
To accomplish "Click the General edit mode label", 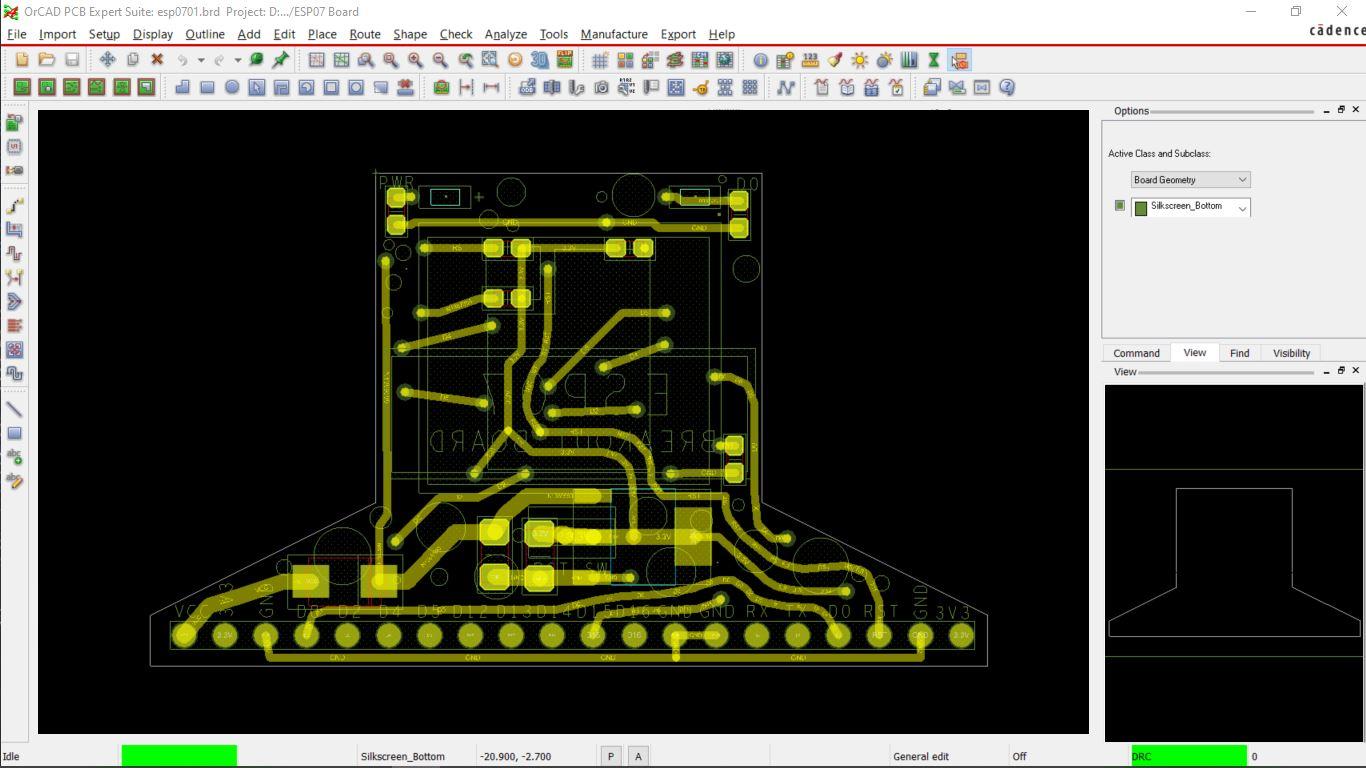I will click(x=921, y=756).
